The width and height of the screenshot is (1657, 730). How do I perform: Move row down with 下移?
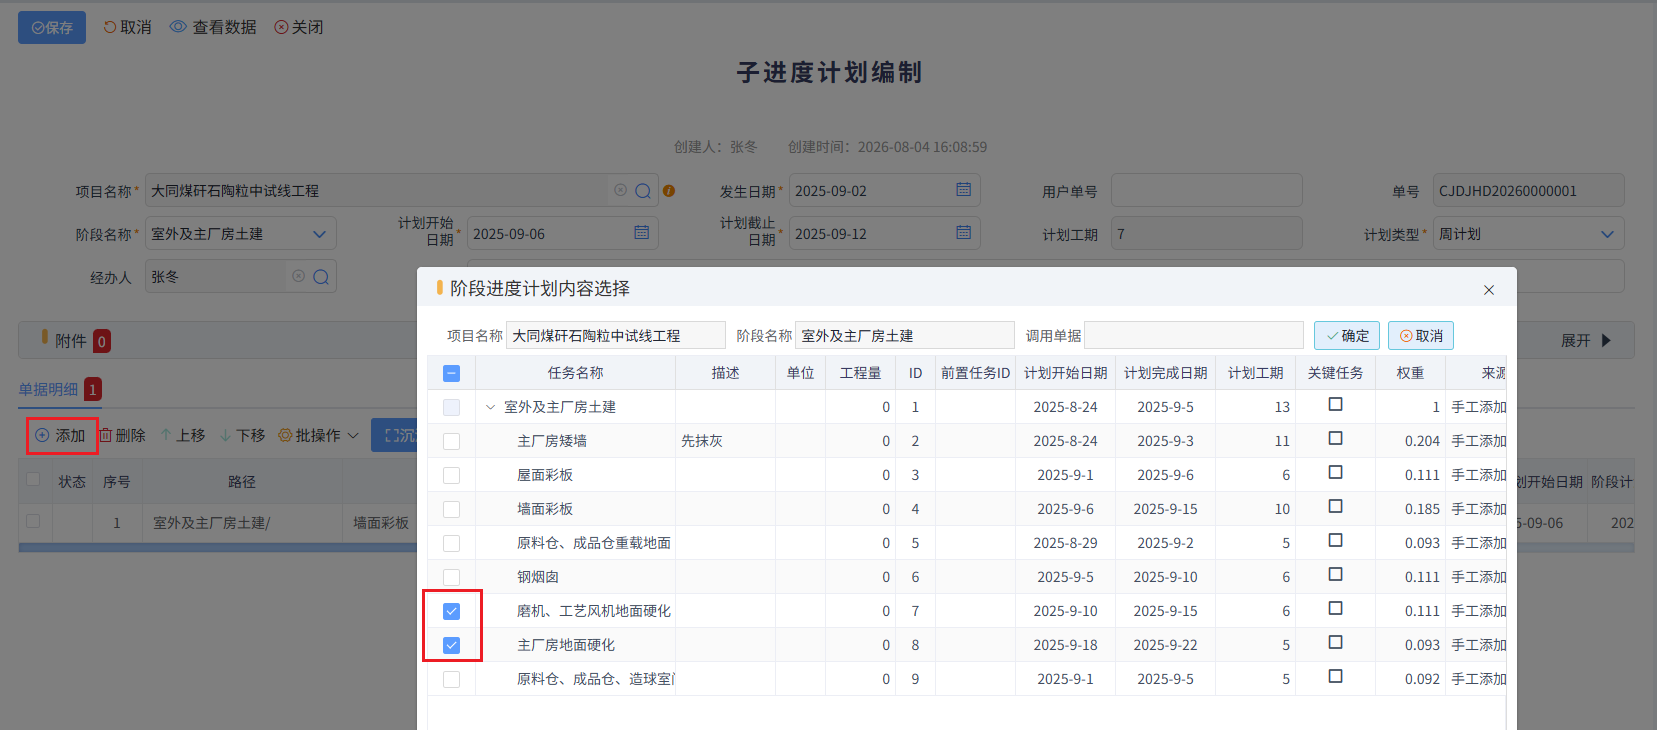[x=243, y=436]
